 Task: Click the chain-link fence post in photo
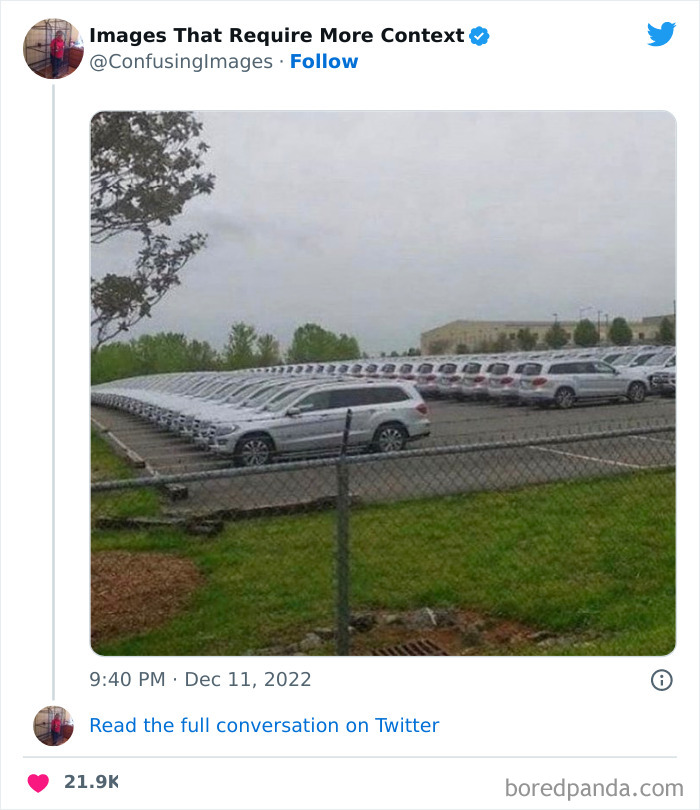click(343, 532)
